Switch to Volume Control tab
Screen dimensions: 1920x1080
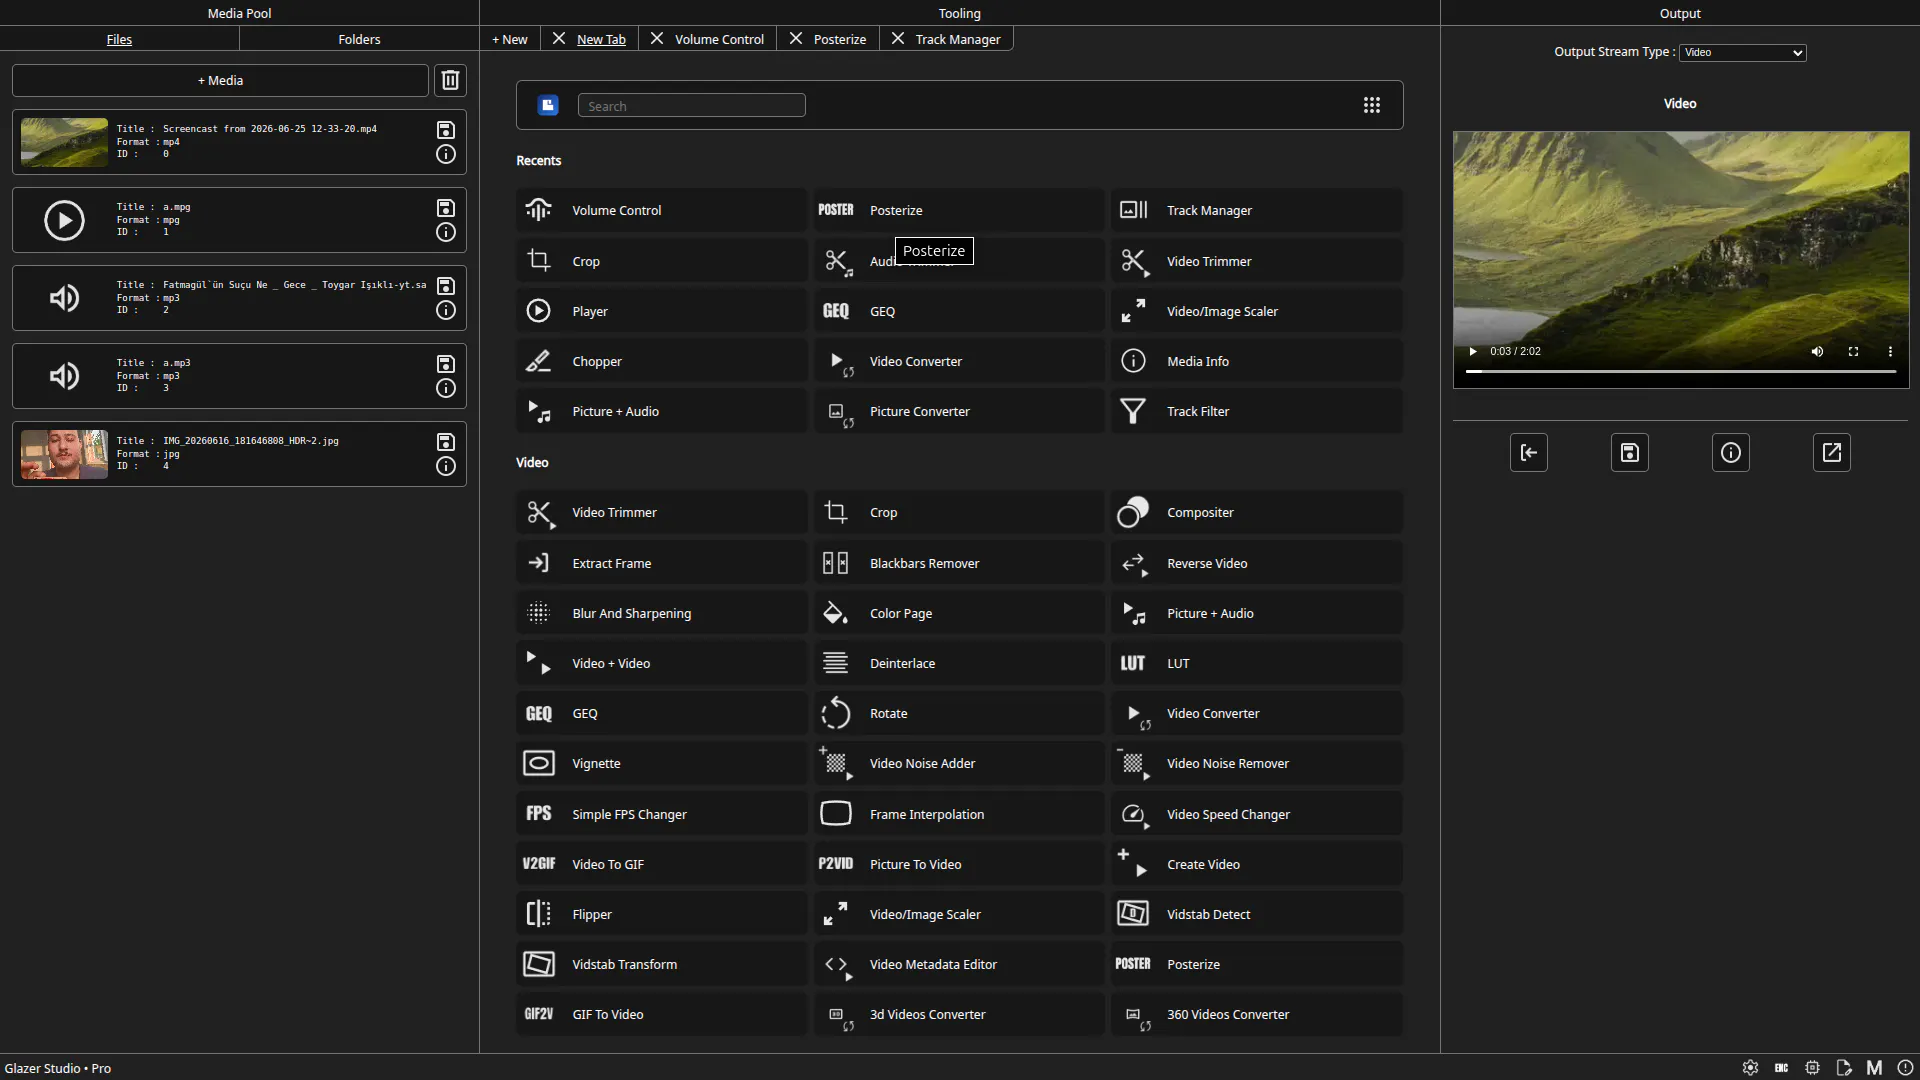click(x=719, y=39)
